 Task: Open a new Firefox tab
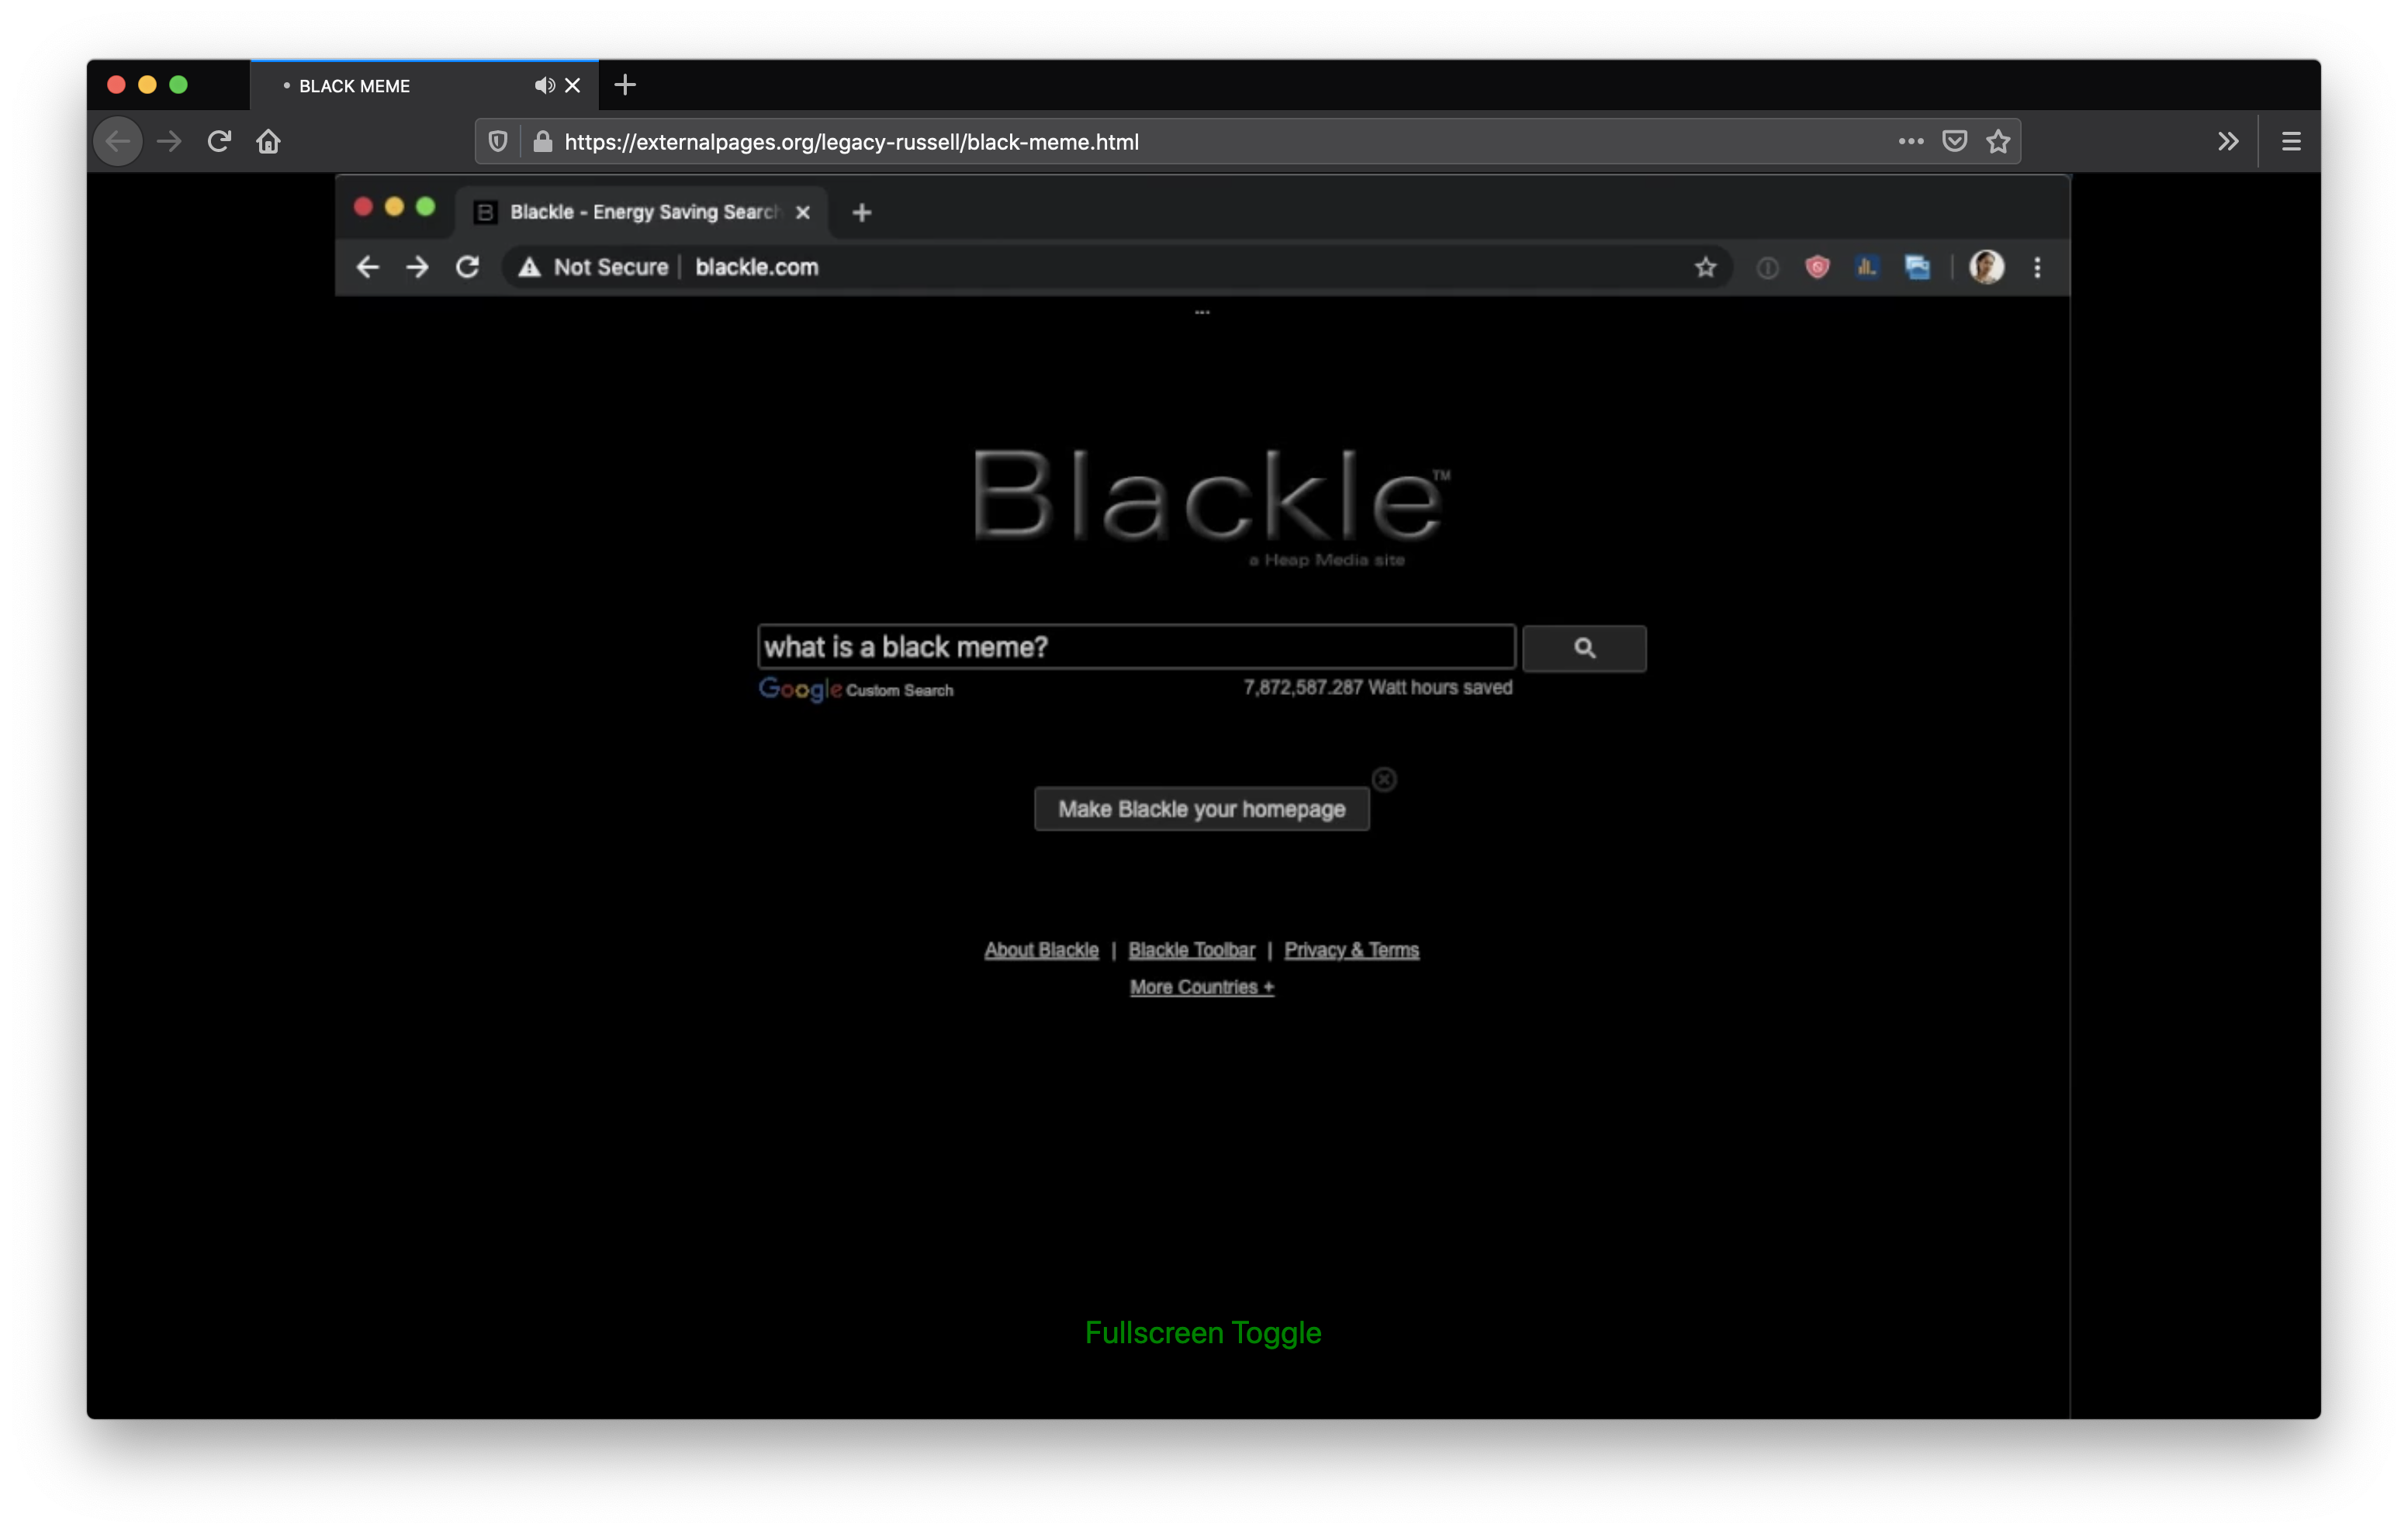tap(625, 85)
